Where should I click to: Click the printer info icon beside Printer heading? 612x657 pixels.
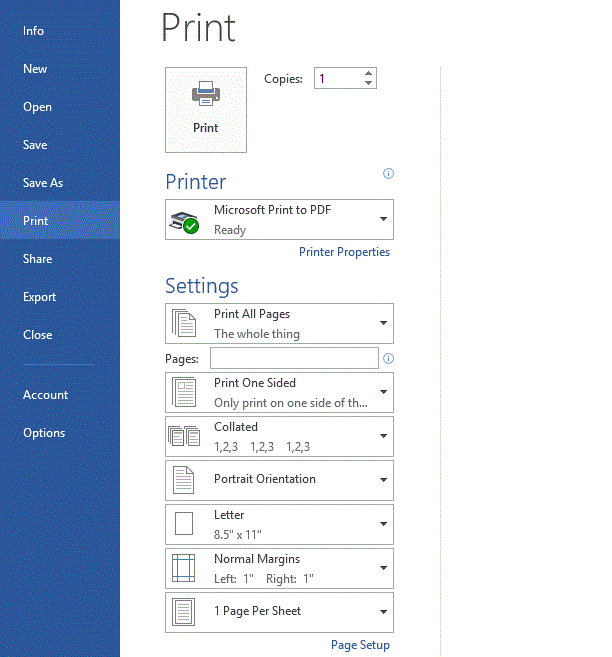click(x=388, y=173)
